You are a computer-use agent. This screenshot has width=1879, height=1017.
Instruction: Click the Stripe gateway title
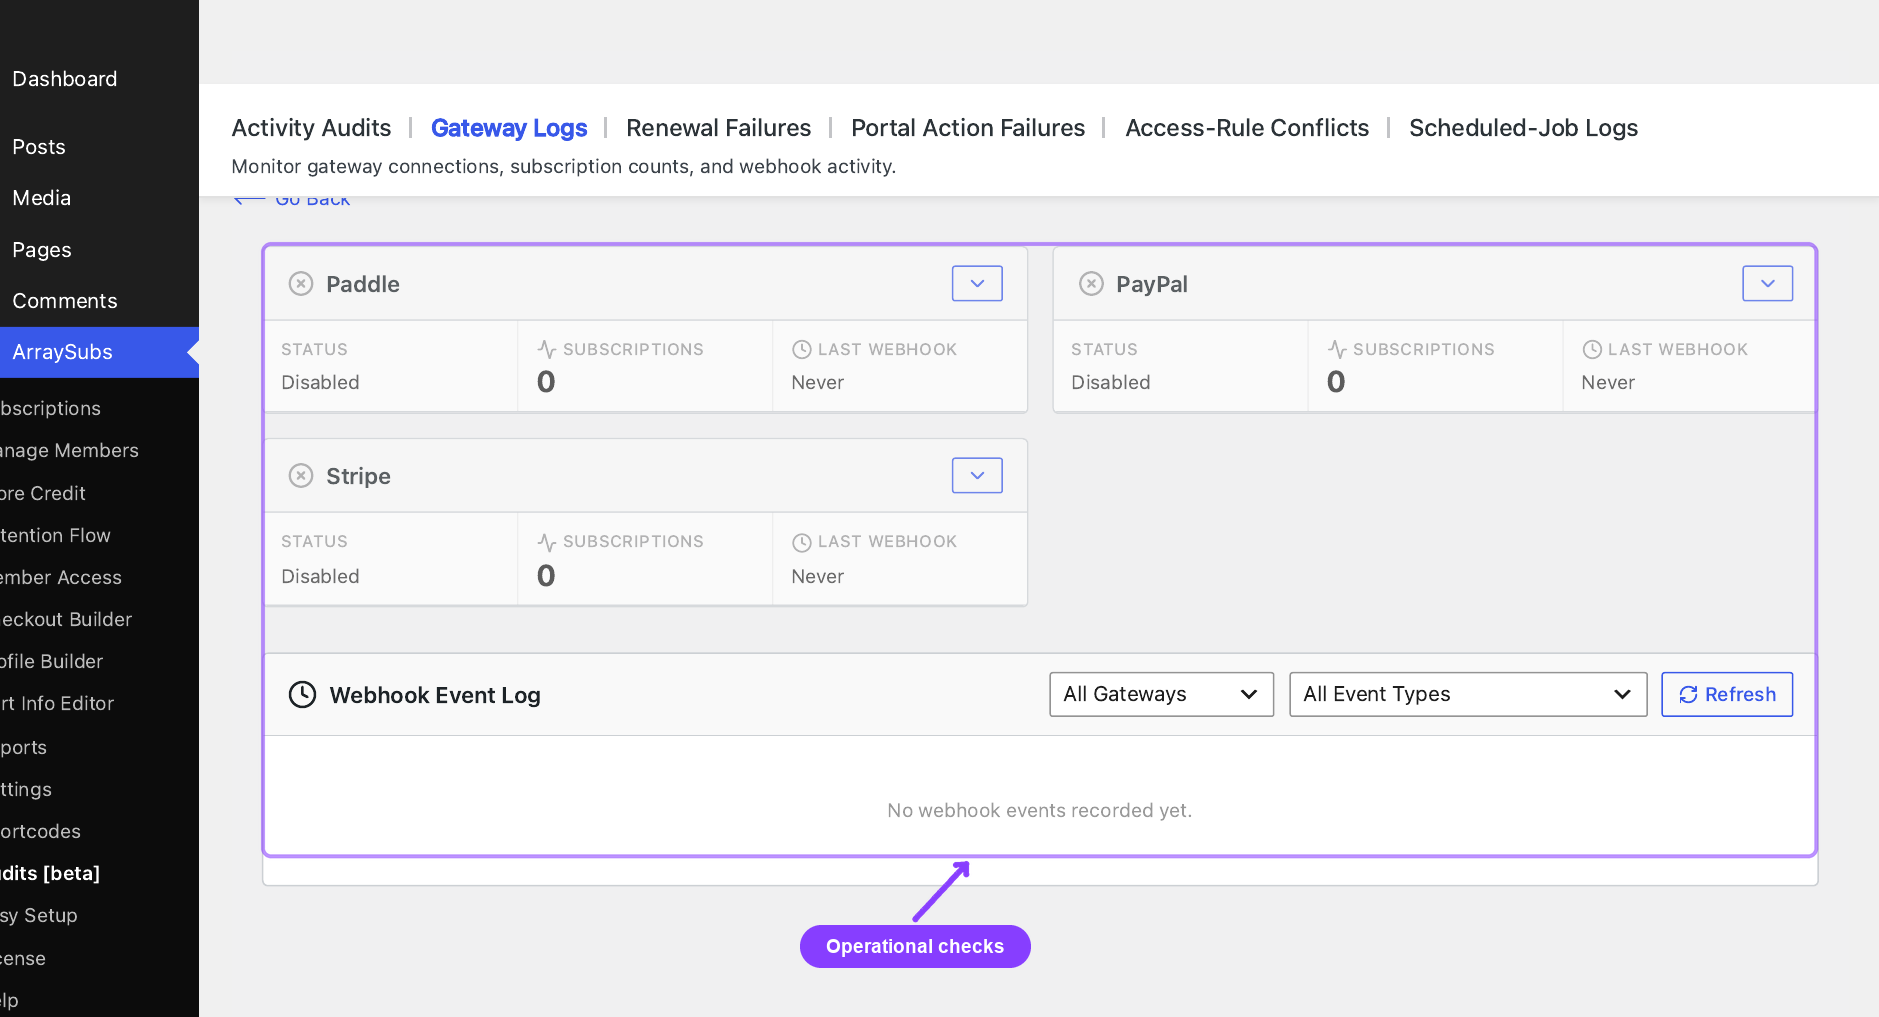point(358,476)
